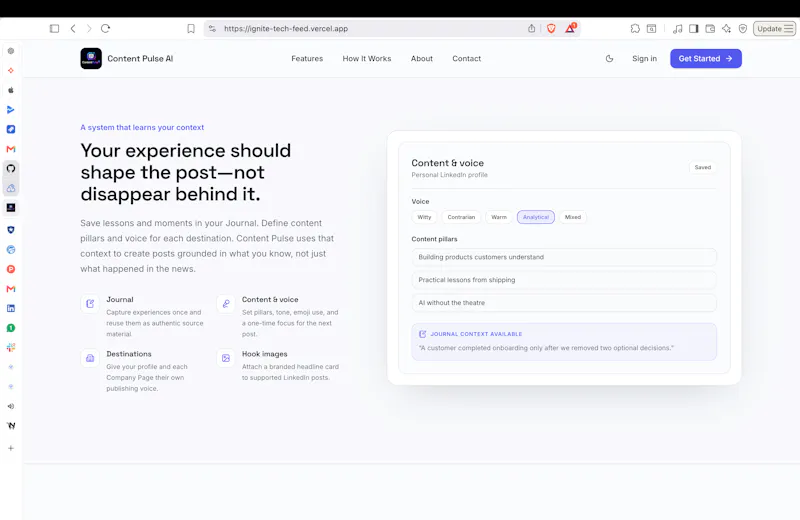
Task: Reload the page
Action: (x=106, y=29)
